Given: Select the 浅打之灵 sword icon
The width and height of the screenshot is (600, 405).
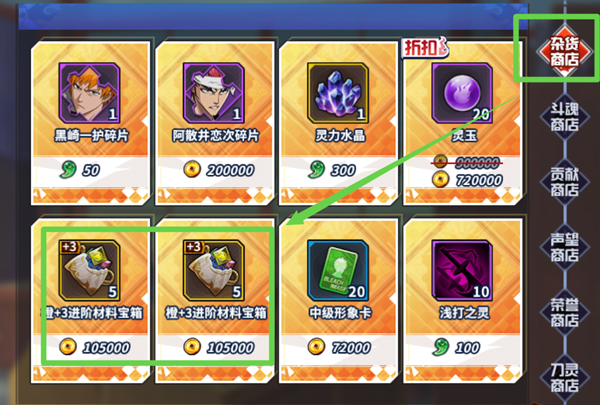Looking at the screenshot, I should [x=462, y=271].
